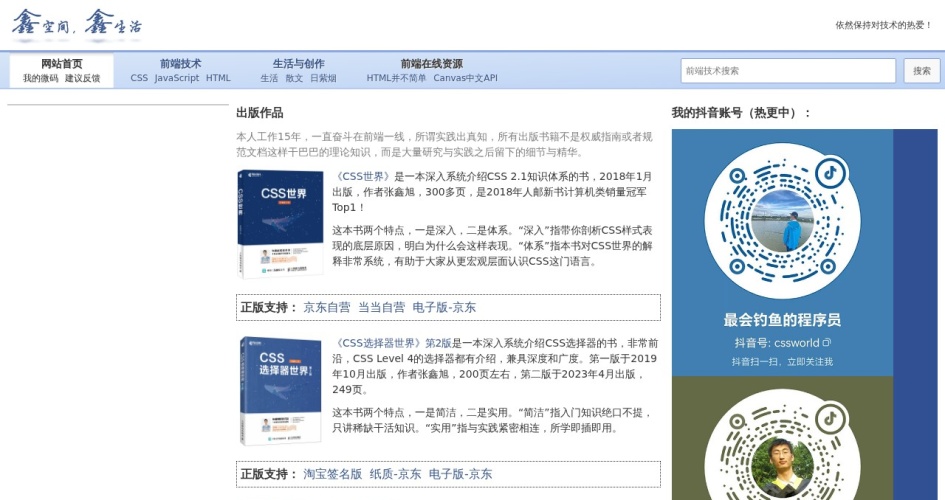
Task: Focus the 前端技术搜索 search field
Action: point(787,71)
